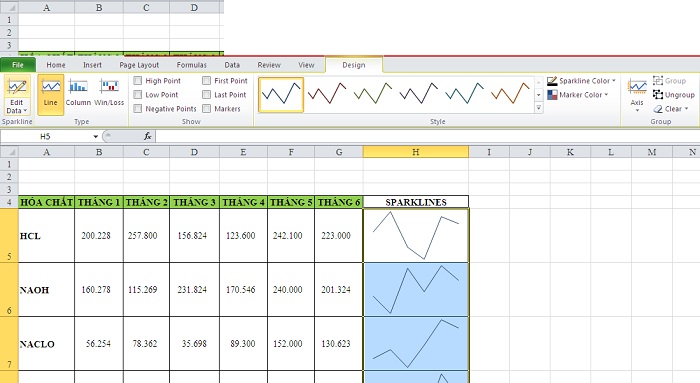The width and height of the screenshot is (700, 383).
Task: Open the View tab
Action: (306, 65)
